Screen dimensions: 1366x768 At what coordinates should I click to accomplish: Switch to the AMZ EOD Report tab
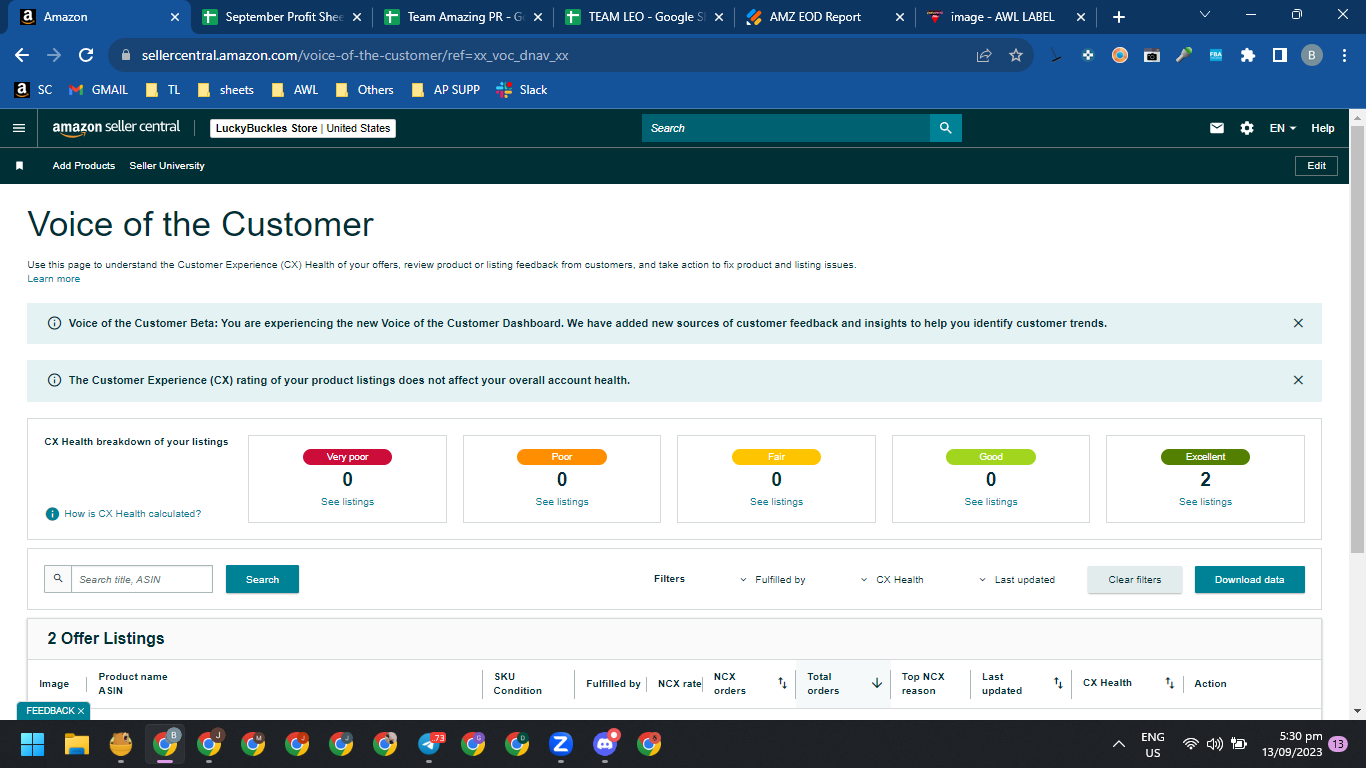click(x=826, y=17)
